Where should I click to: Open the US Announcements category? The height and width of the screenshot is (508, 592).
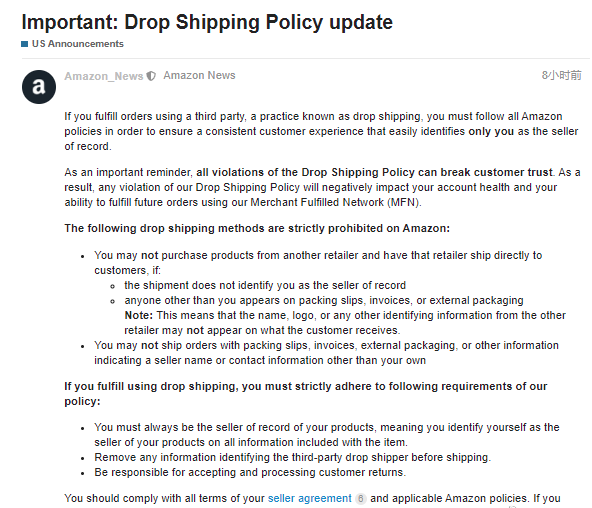coord(77,44)
